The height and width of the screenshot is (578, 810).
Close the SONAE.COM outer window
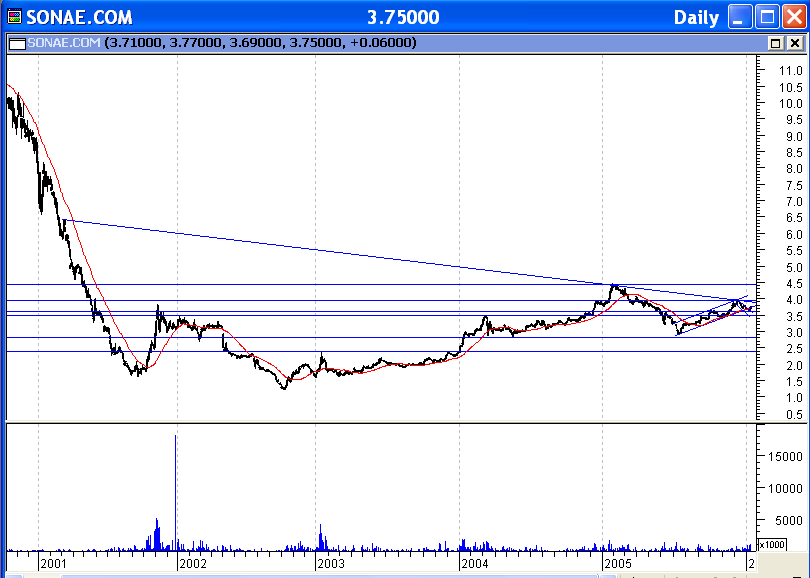point(794,17)
